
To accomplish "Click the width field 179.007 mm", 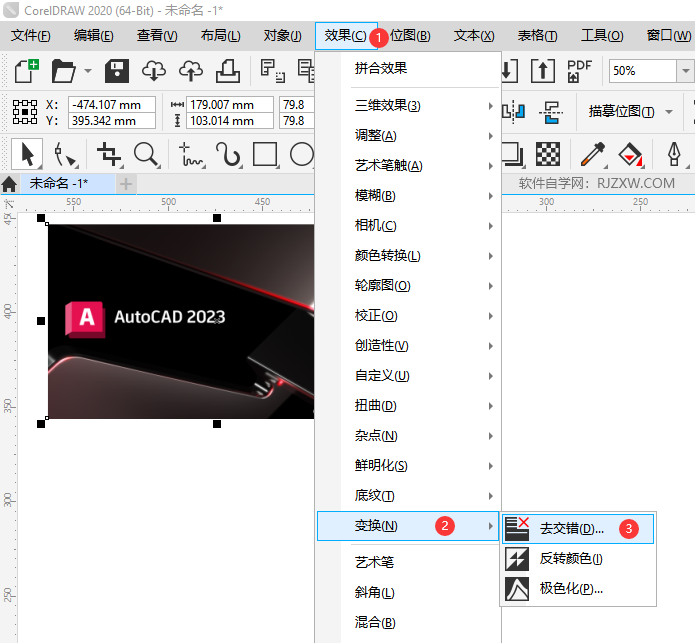I will click(230, 105).
